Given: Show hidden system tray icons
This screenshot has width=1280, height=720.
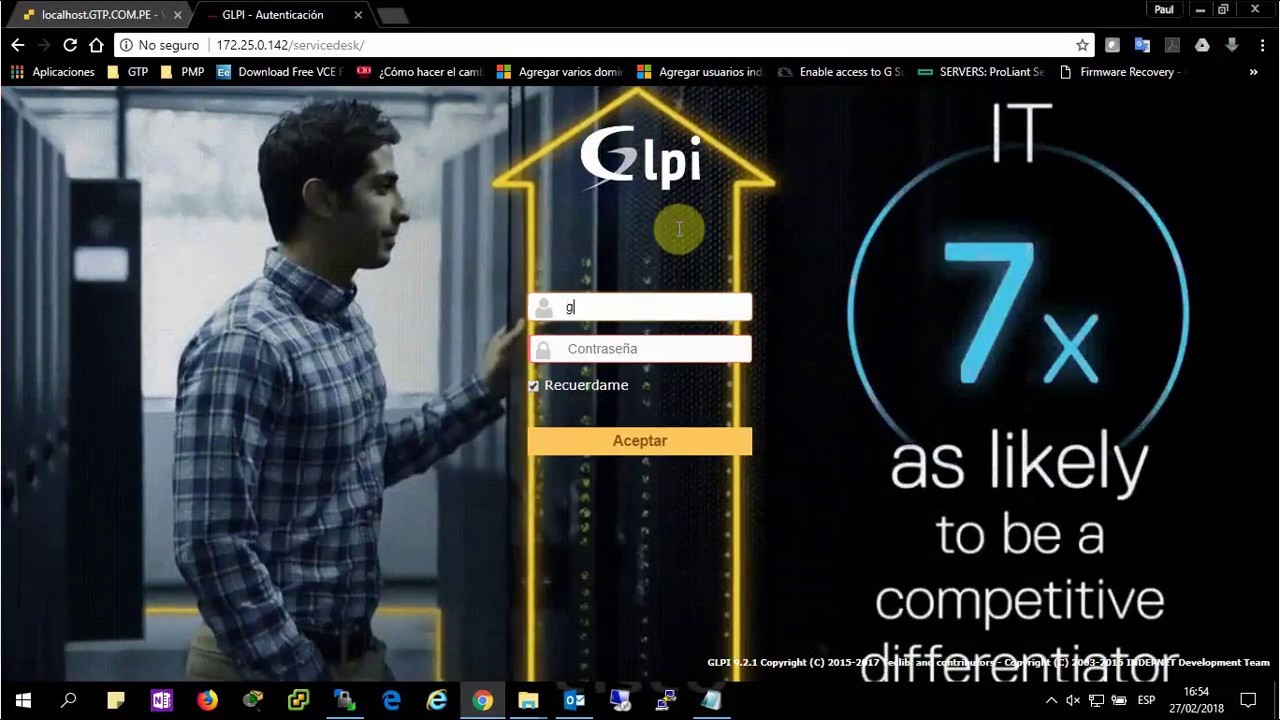Looking at the screenshot, I should [x=1051, y=700].
